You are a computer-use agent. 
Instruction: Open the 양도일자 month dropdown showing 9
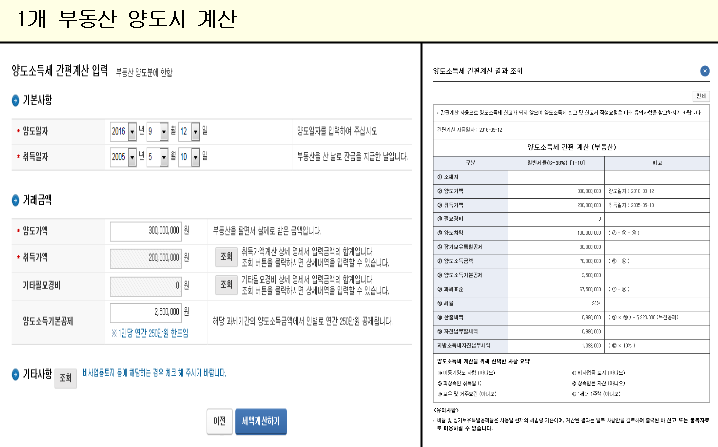tap(157, 131)
